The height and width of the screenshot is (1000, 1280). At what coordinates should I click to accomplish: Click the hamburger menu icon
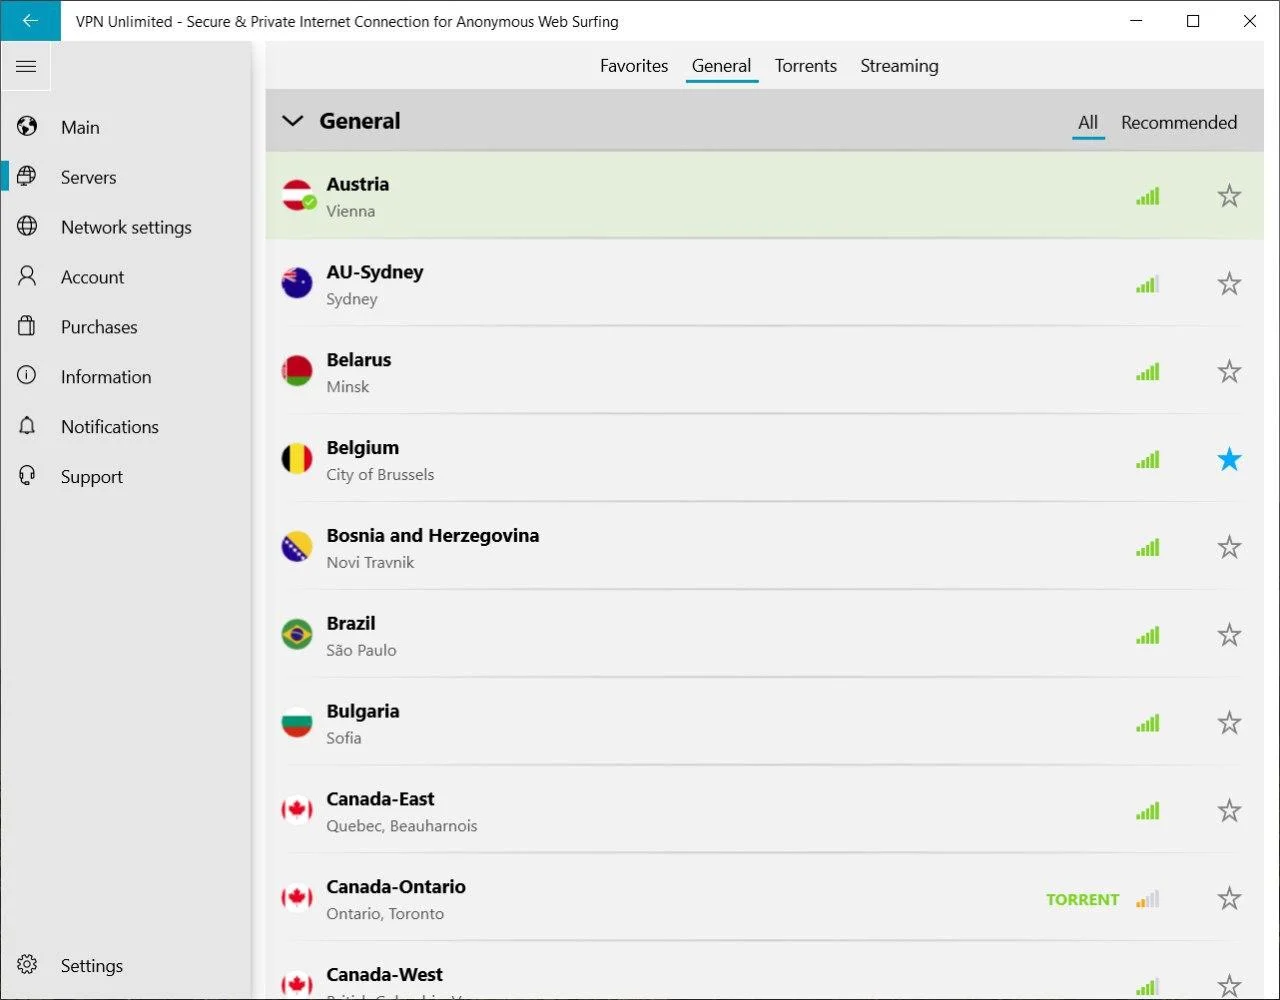pos(26,67)
